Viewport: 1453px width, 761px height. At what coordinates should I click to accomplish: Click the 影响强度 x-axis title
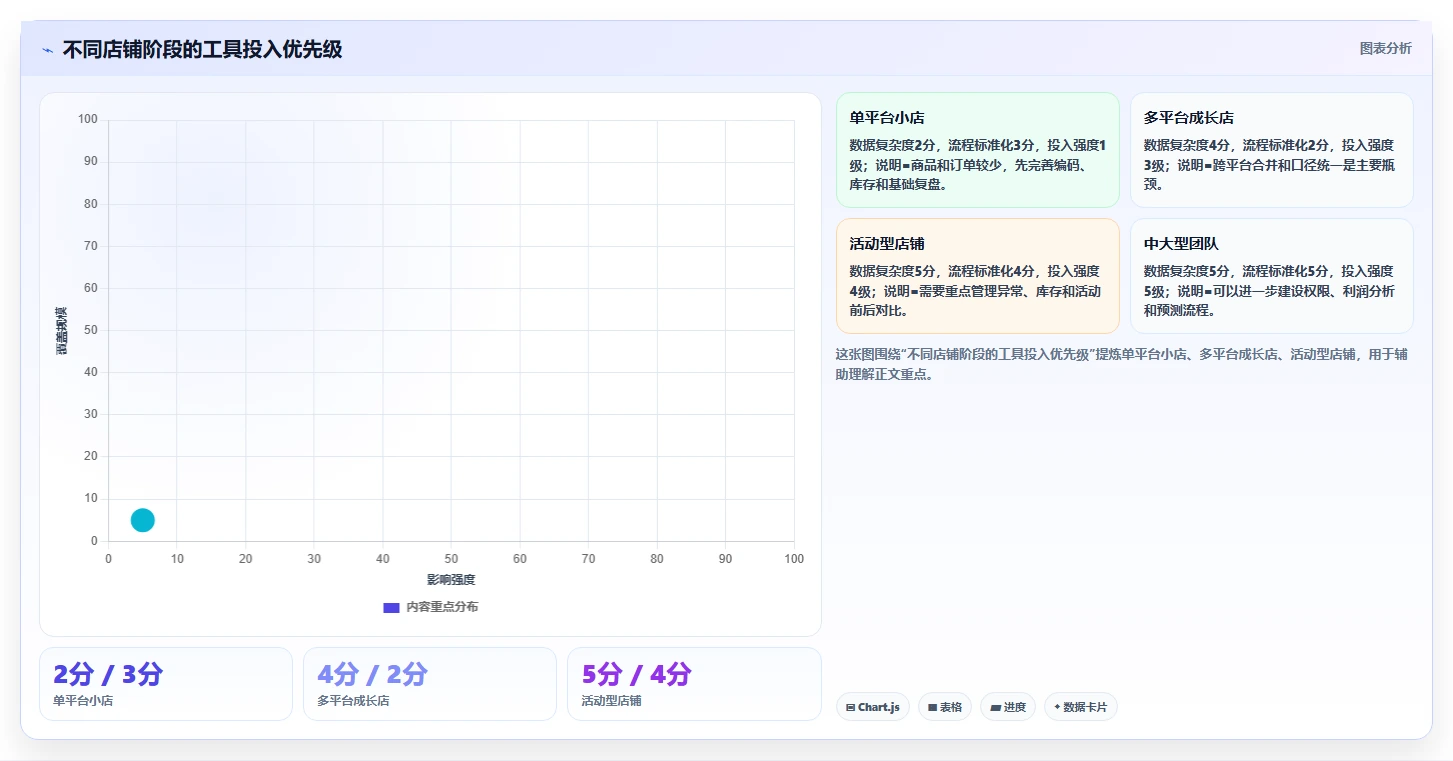point(451,579)
